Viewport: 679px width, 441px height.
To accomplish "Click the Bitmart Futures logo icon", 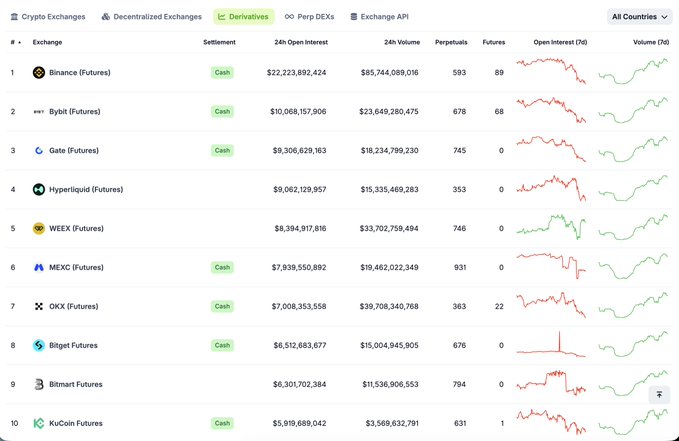I will pyautogui.click(x=39, y=384).
